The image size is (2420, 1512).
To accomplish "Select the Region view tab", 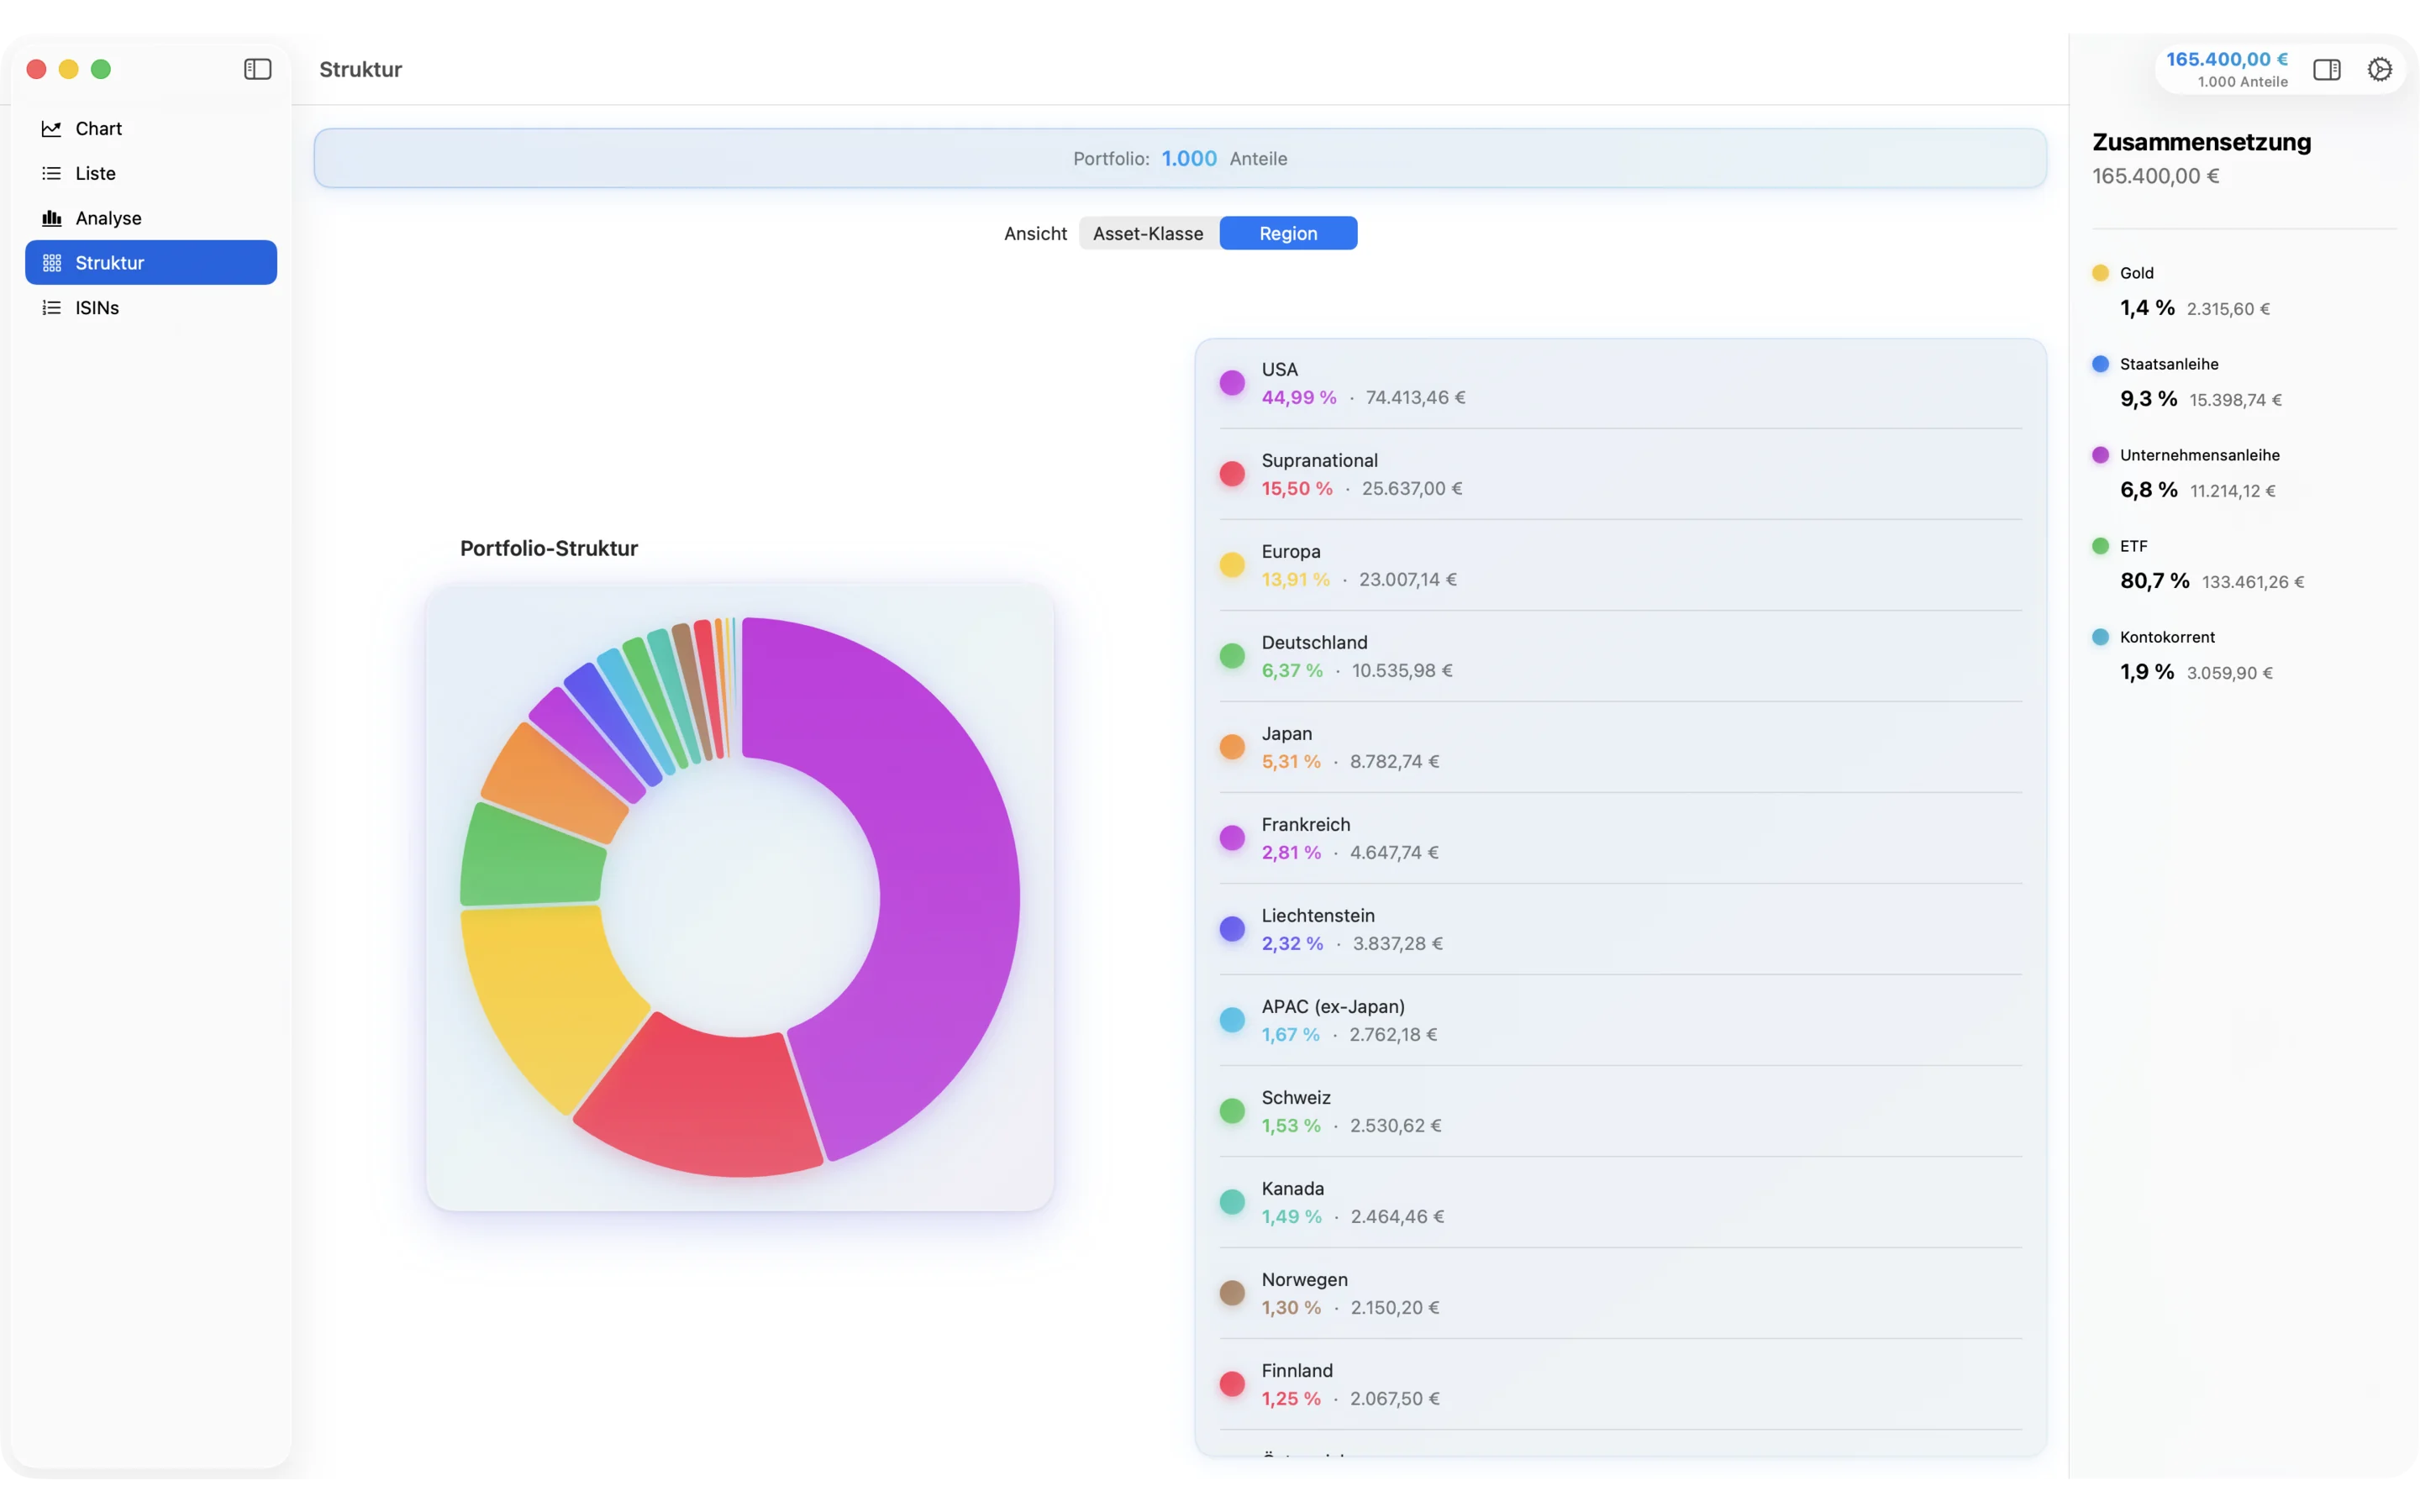I will (x=1288, y=233).
